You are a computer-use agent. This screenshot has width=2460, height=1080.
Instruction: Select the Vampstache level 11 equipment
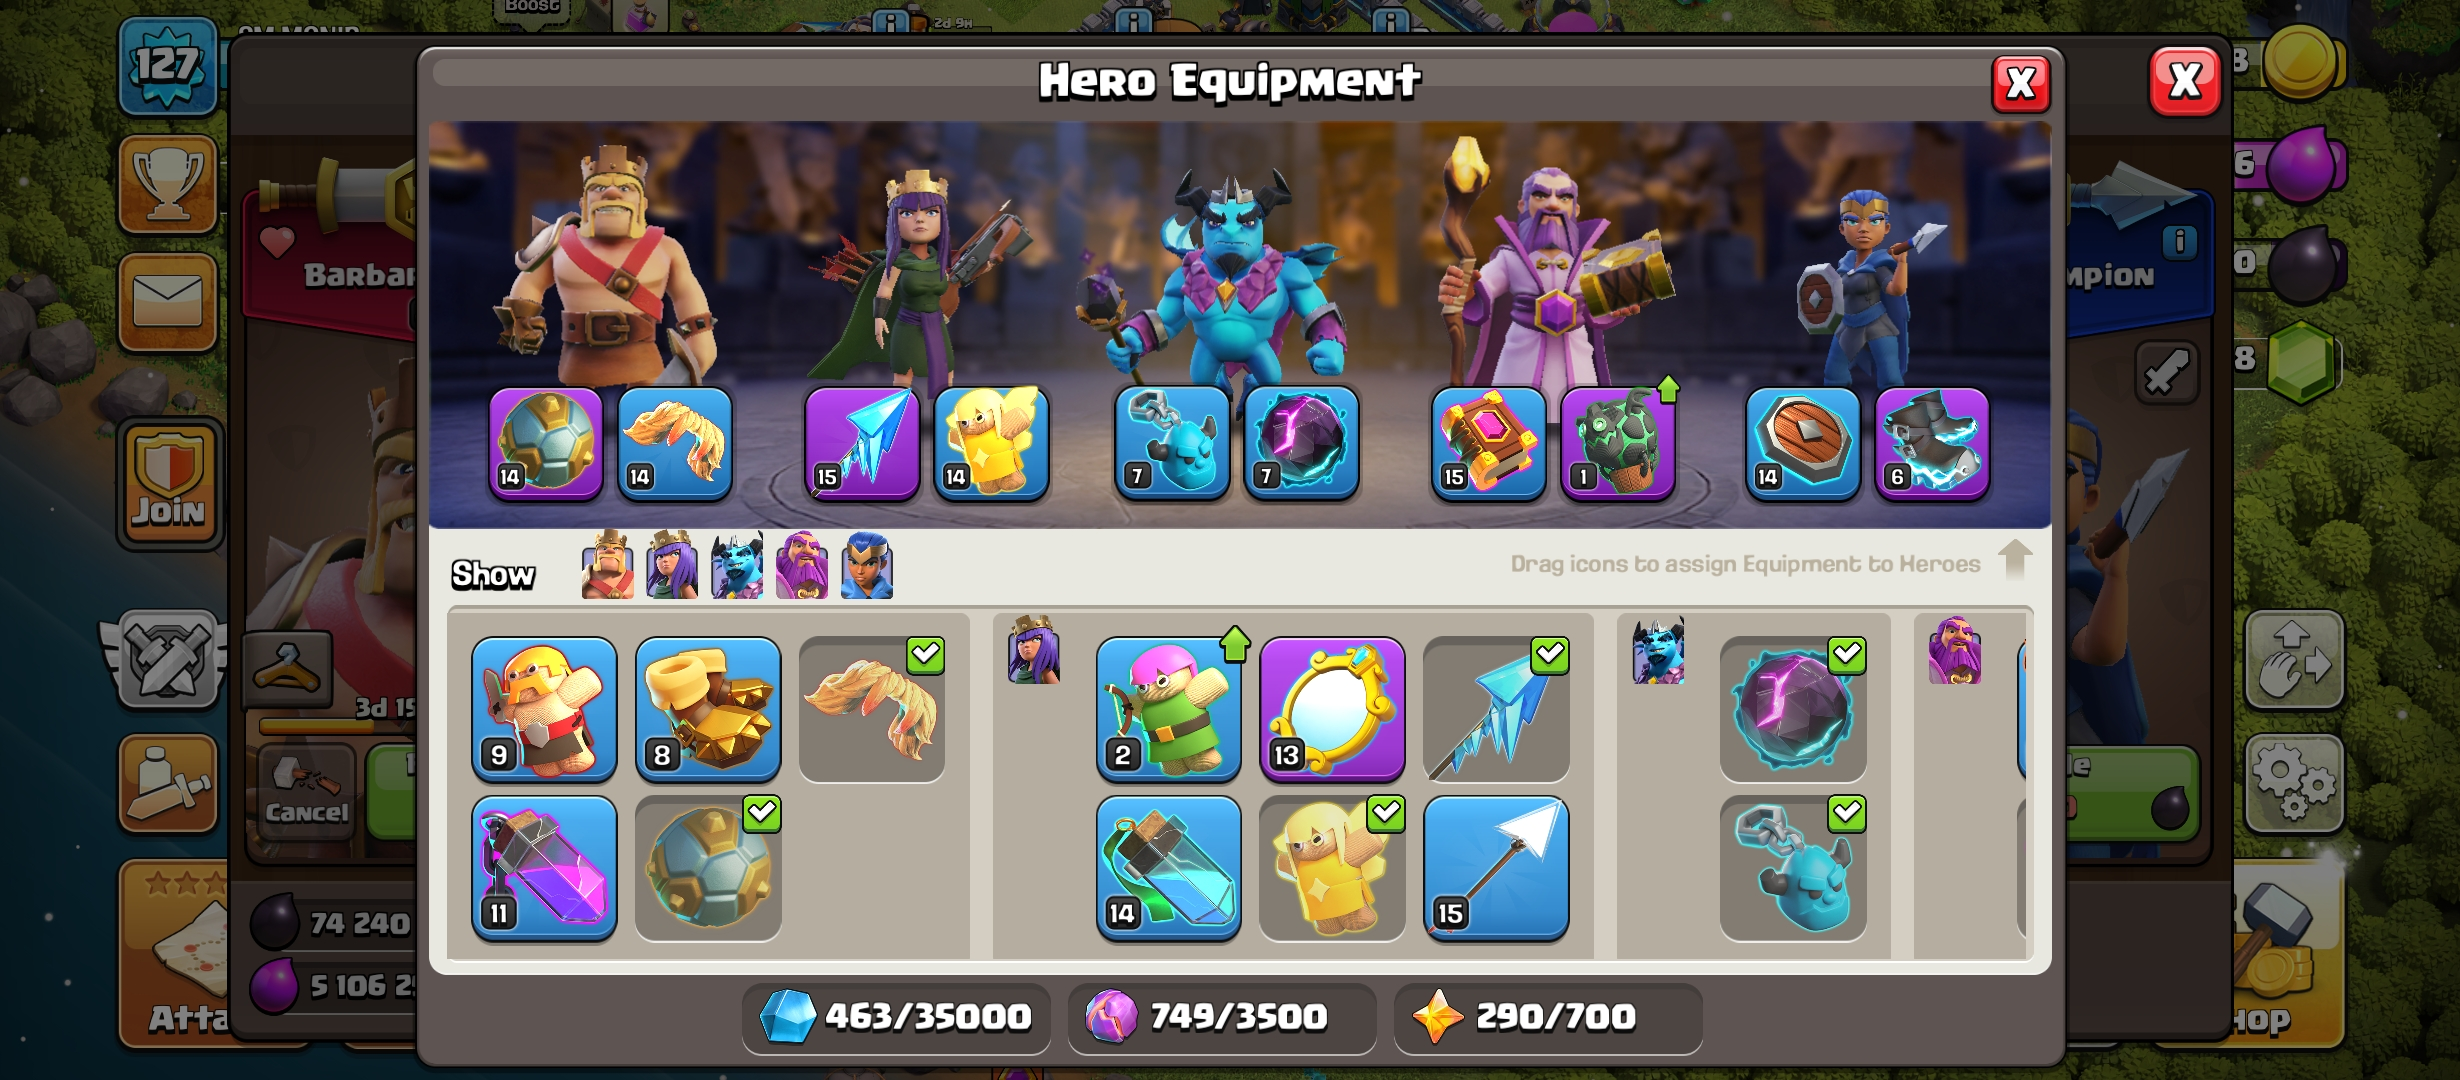pyautogui.click(x=544, y=868)
